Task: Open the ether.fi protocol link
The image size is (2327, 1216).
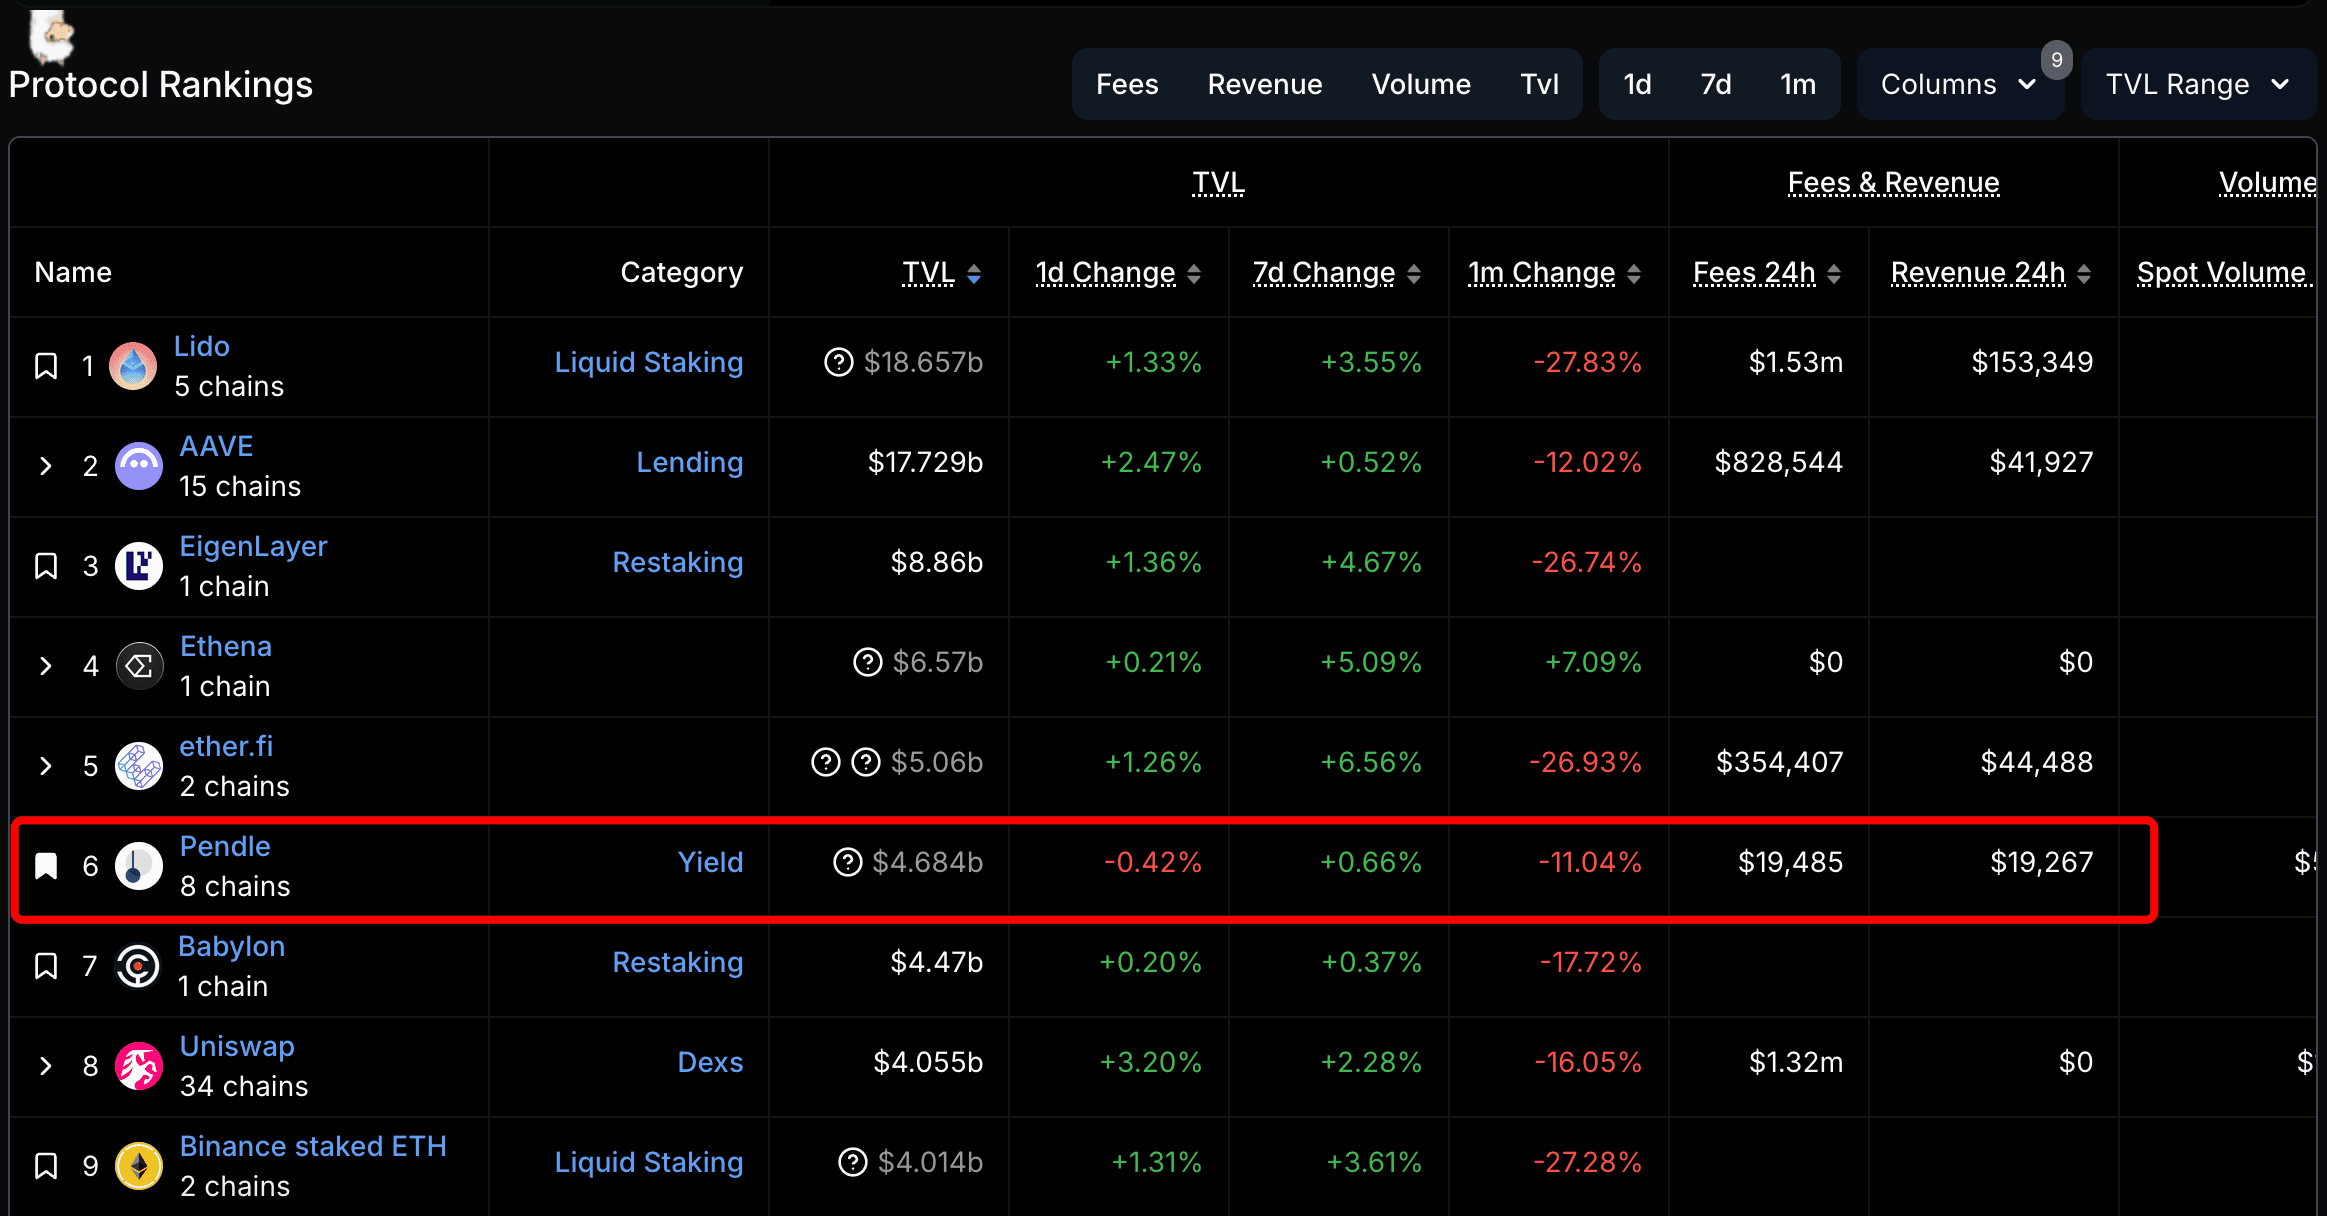Action: (x=226, y=746)
